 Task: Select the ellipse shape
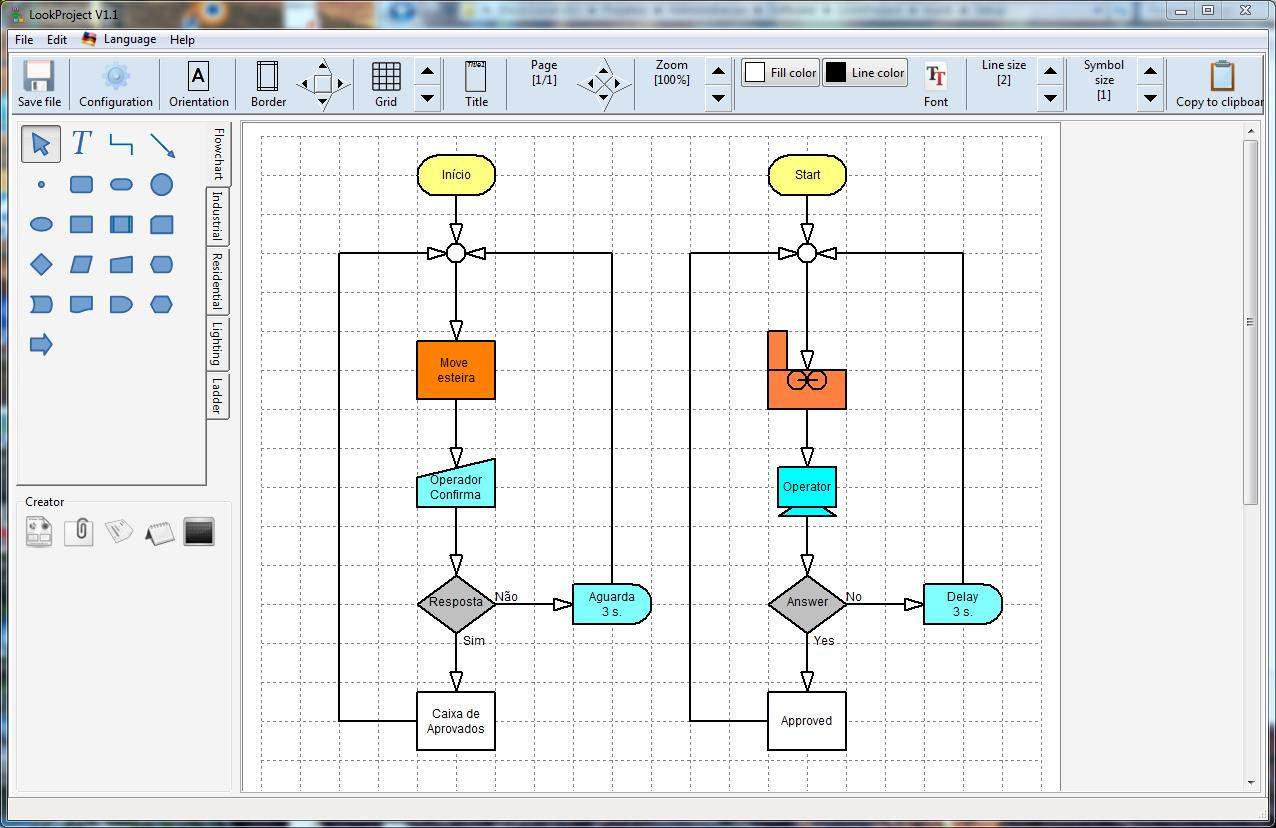[x=41, y=225]
